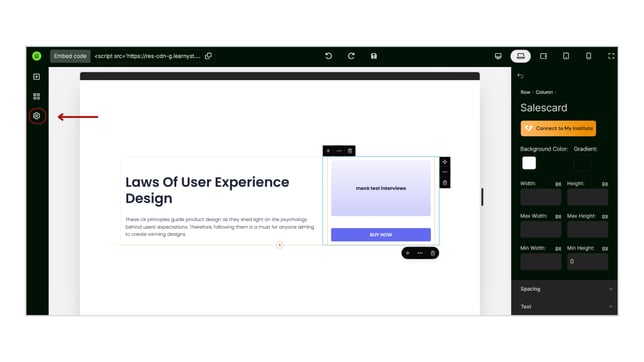This screenshot has width=644, height=362.
Task: Undo the last change
Action: click(328, 56)
